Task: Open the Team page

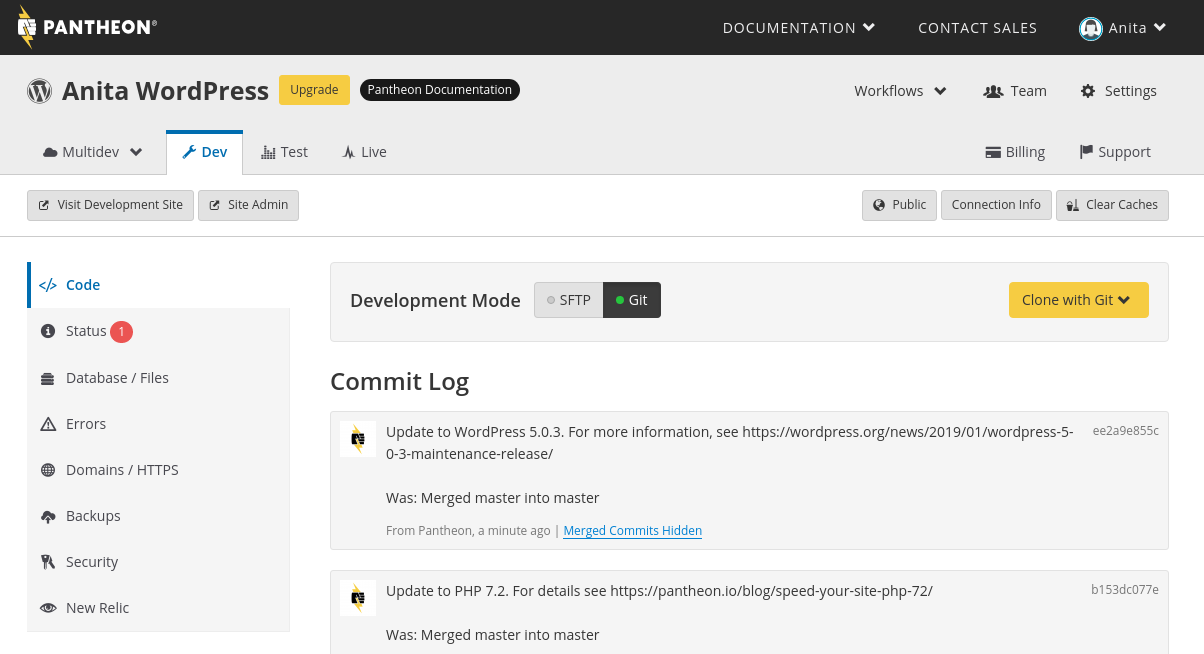Action: pos(1015,91)
